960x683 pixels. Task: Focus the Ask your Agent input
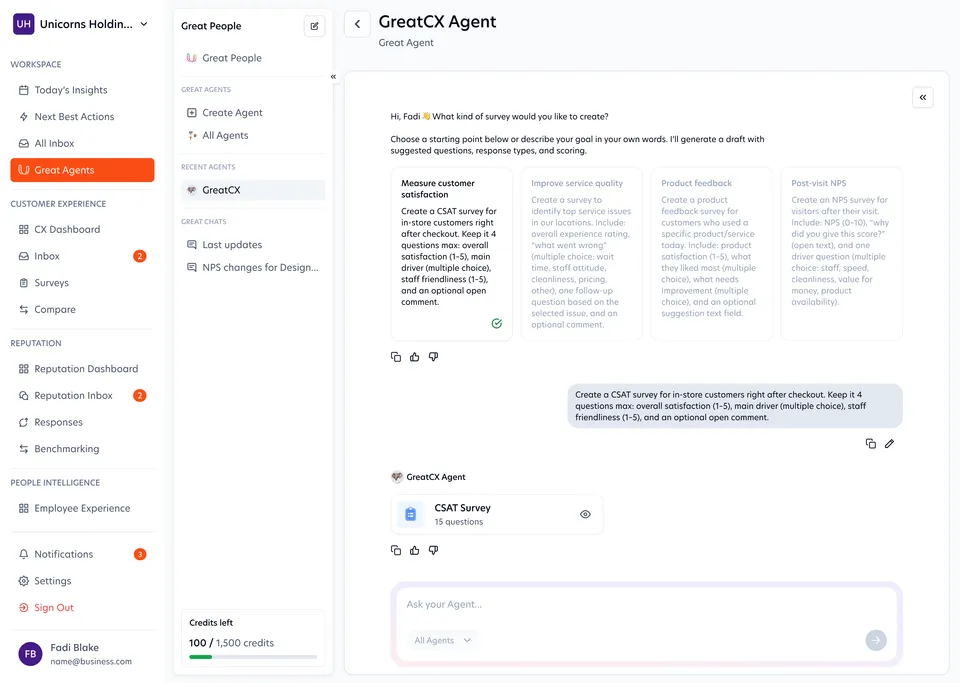(646, 605)
